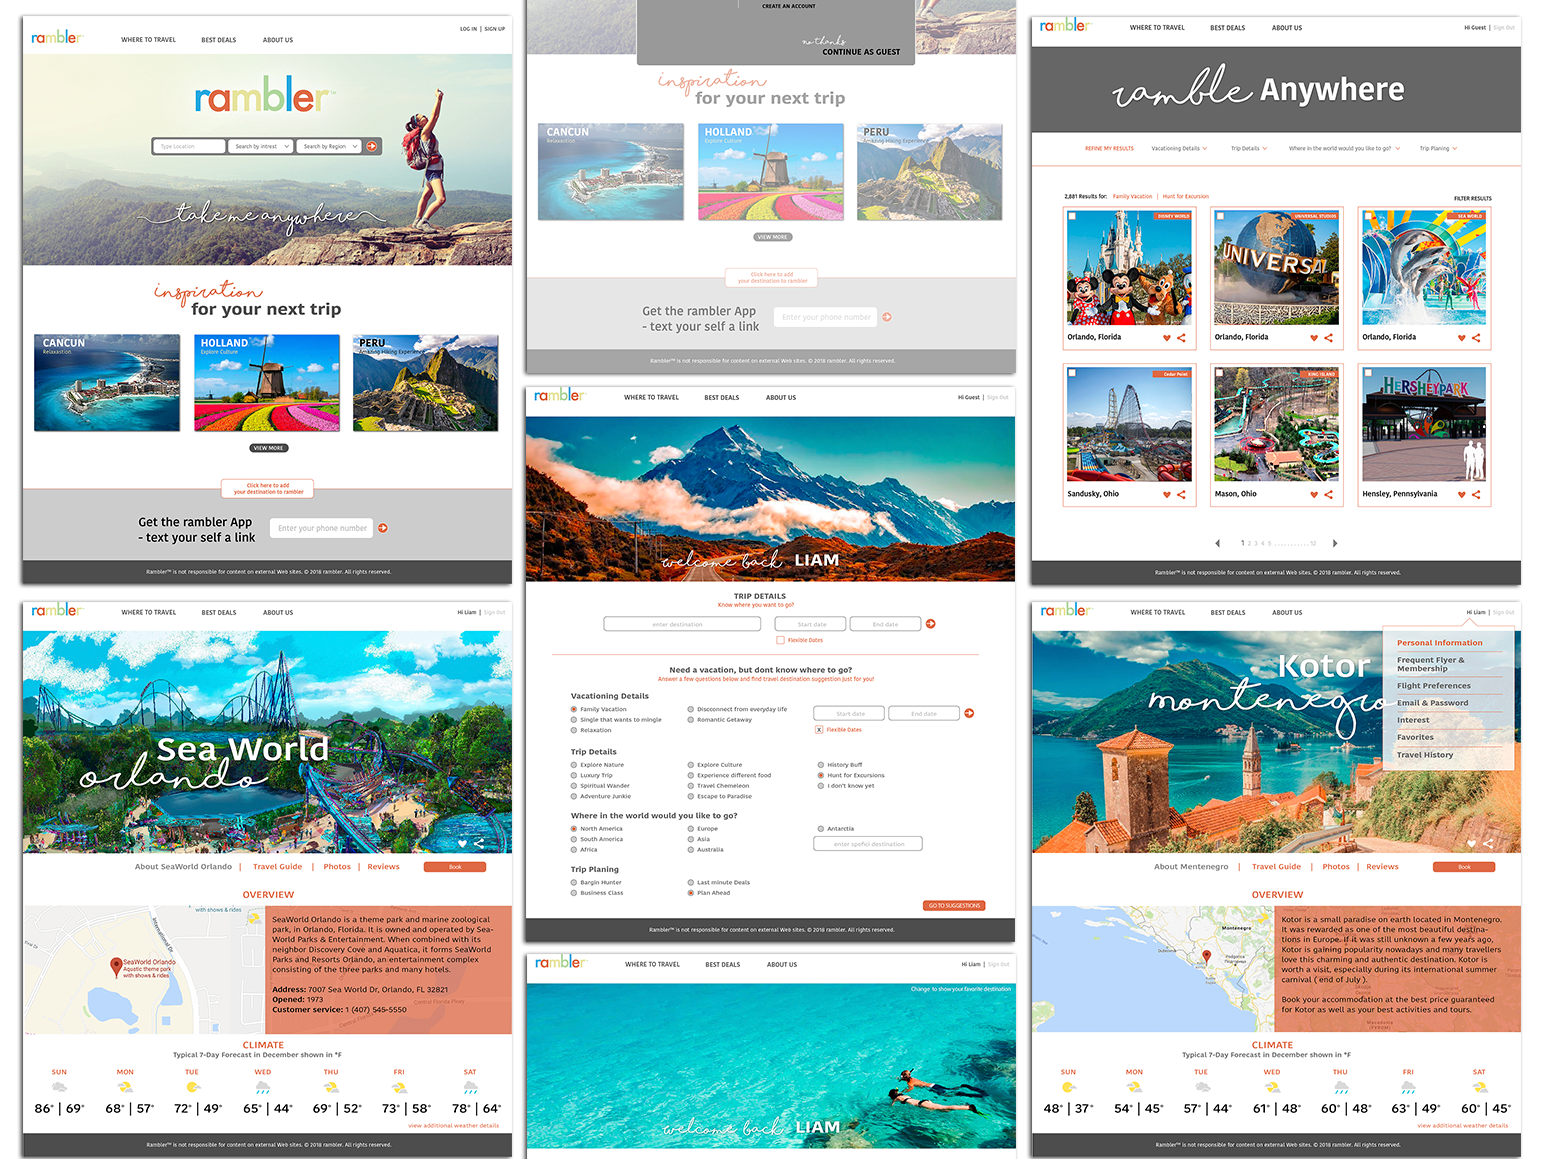Share the Hensley, Pennsylvania result card

coord(1476,494)
